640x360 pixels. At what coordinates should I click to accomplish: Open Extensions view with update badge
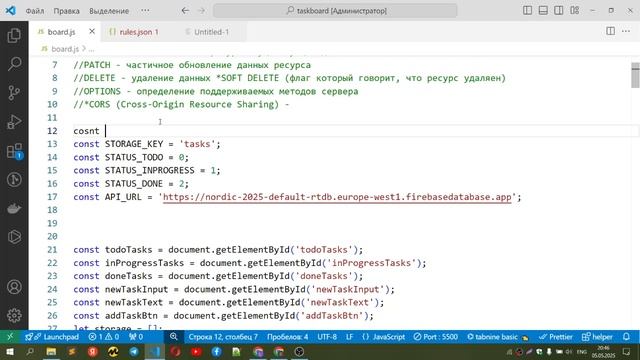pyautogui.click(x=14, y=151)
